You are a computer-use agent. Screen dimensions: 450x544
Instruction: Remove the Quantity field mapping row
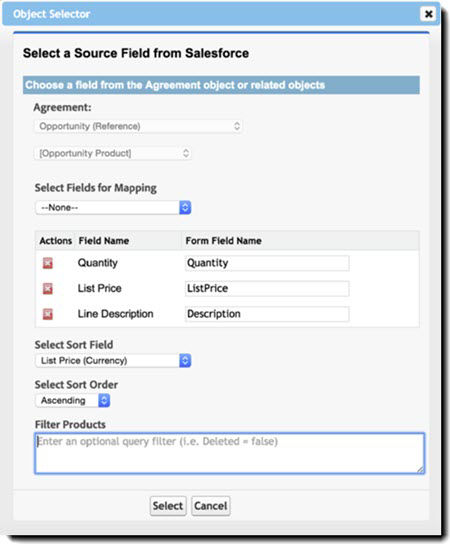[x=48, y=263]
